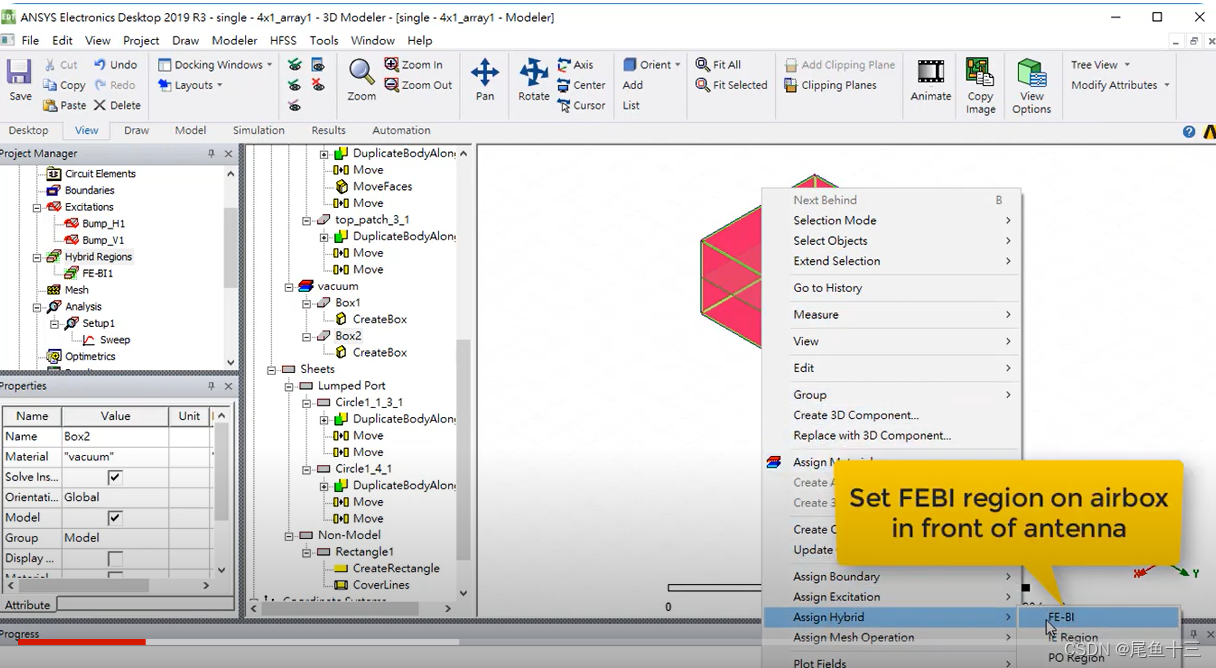Open Clipping Planes tool

click(830, 85)
